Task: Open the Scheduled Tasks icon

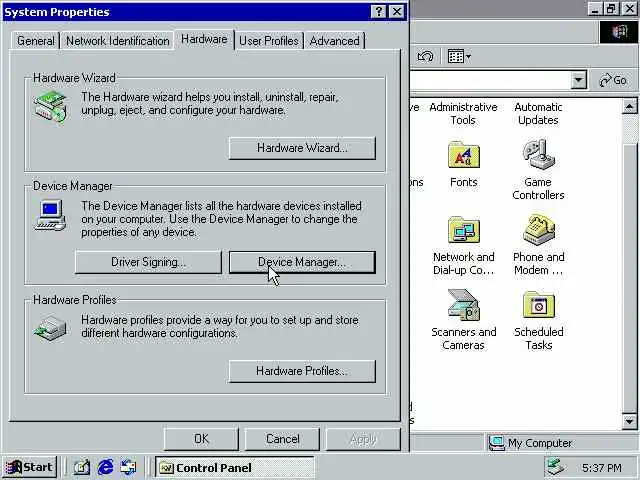Action: (x=538, y=305)
